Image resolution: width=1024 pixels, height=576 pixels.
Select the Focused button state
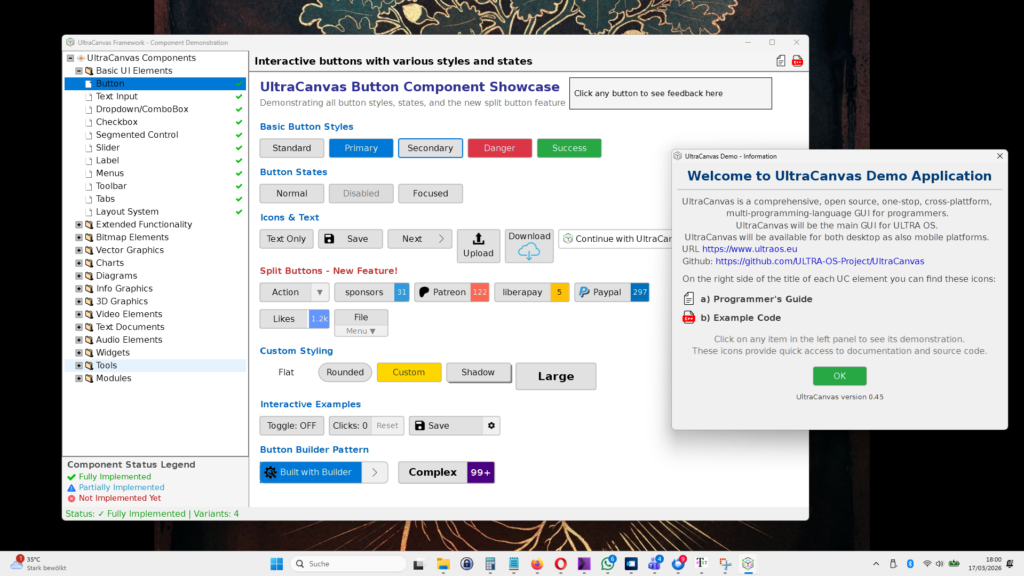pyautogui.click(x=430, y=193)
